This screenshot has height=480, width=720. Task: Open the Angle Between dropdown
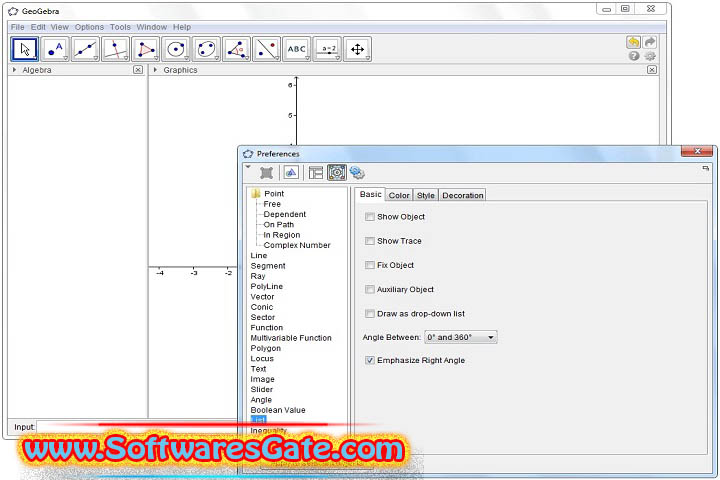point(461,337)
